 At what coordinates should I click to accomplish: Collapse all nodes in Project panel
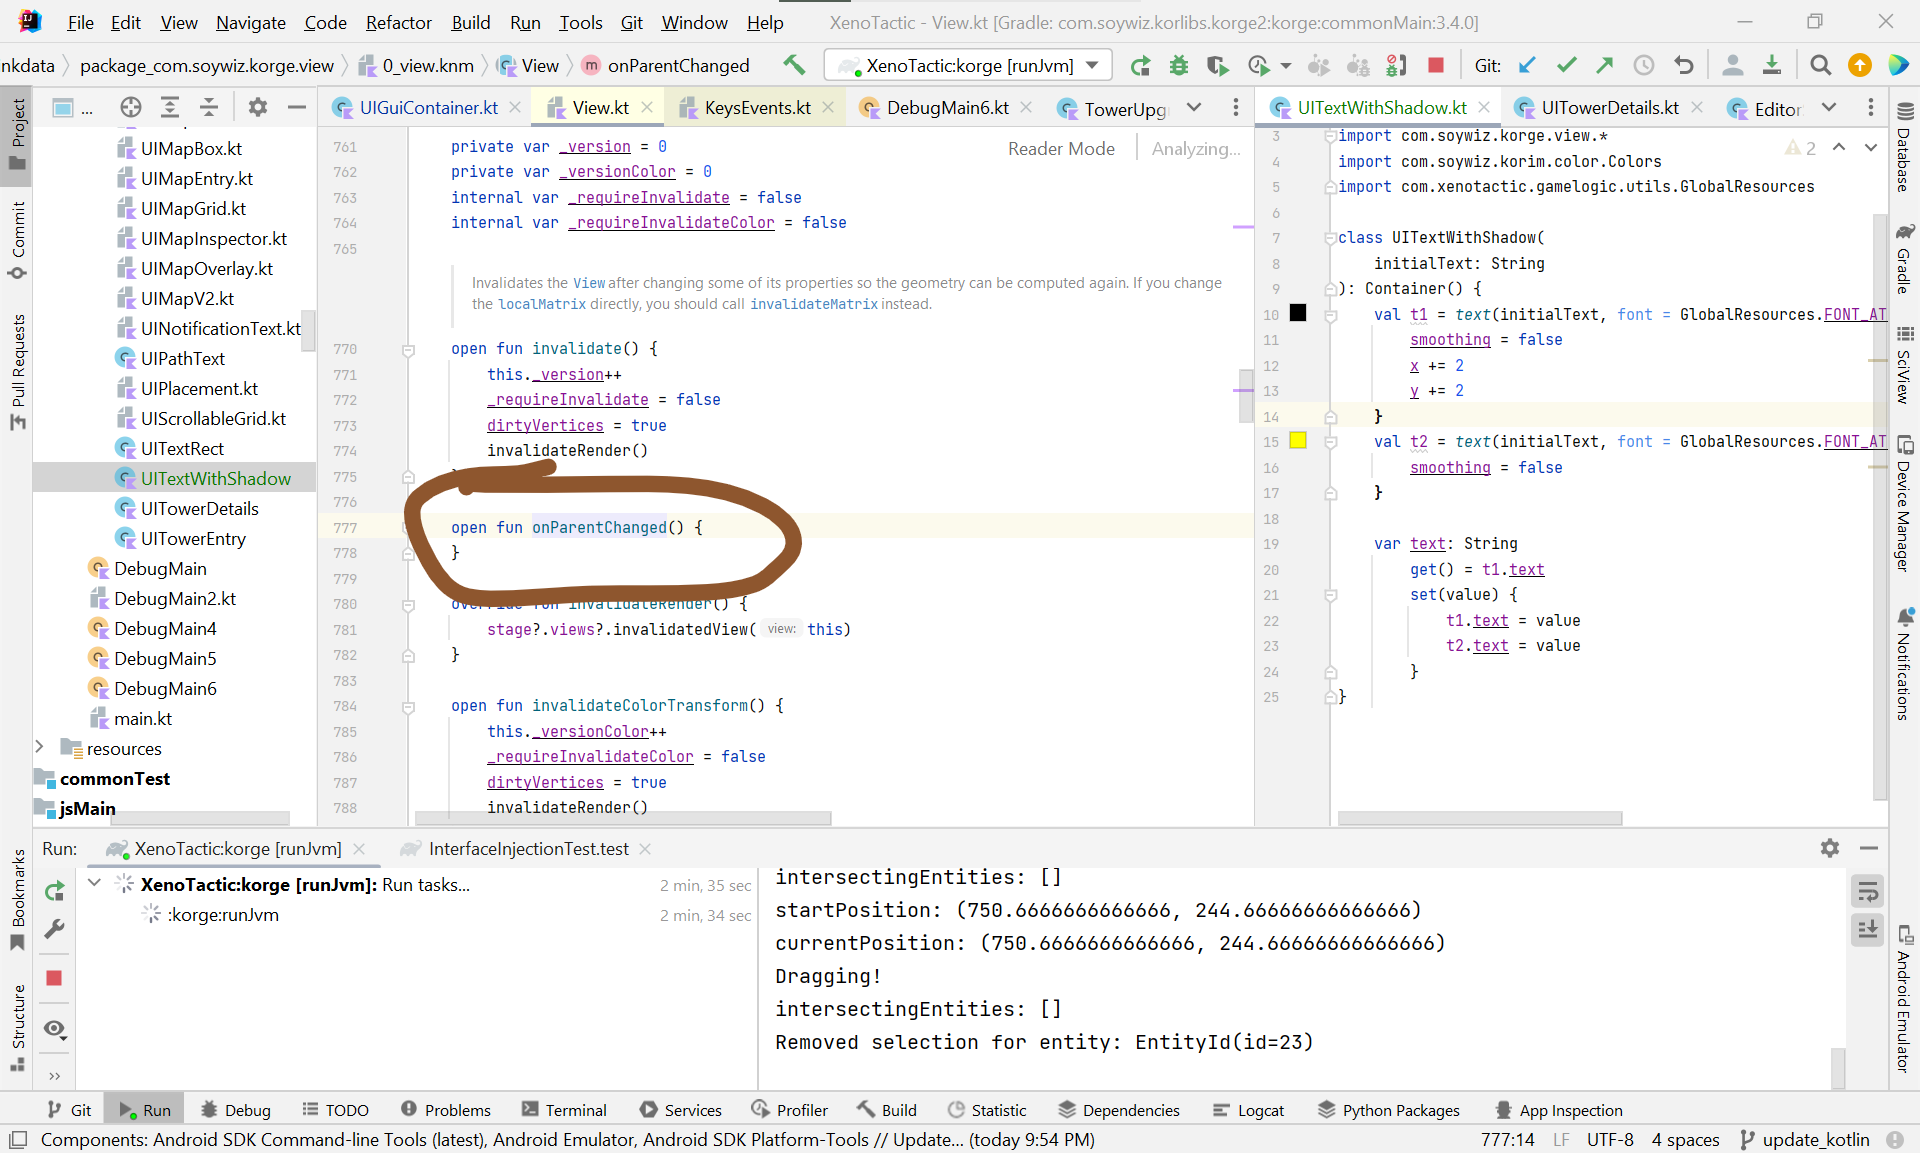point(209,107)
